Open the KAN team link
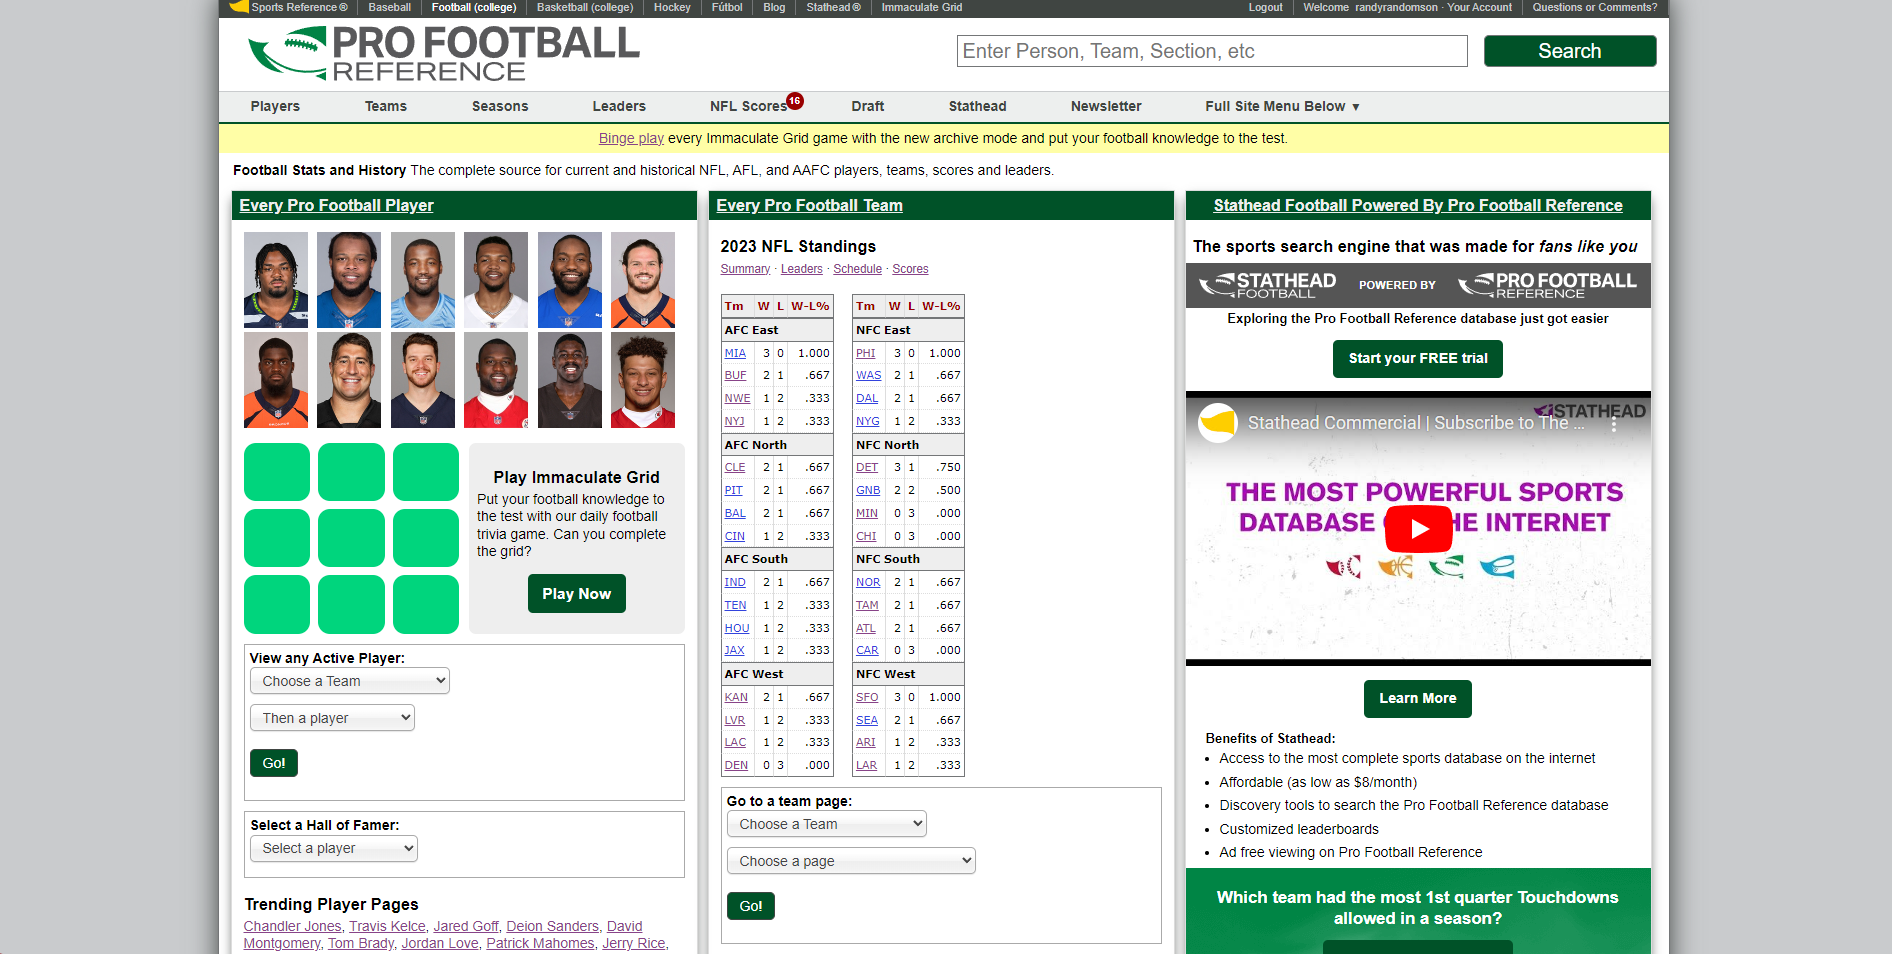 pyautogui.click(x=736, y=697)
